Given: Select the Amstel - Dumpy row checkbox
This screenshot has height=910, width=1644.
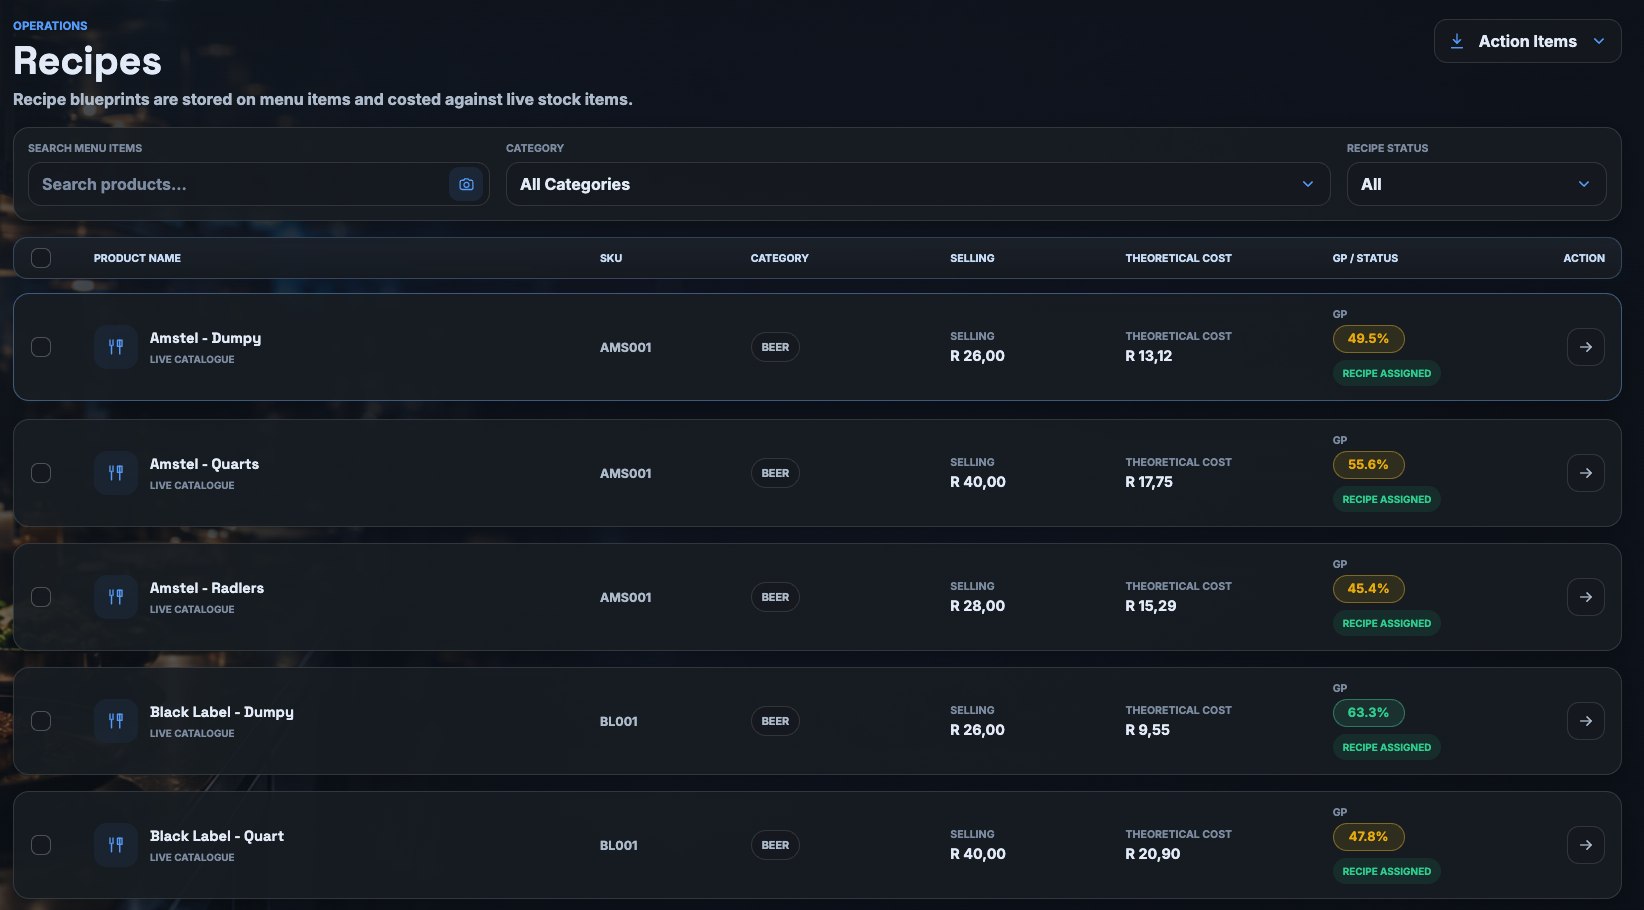Looking at the screenshot, I should [41, 347].
